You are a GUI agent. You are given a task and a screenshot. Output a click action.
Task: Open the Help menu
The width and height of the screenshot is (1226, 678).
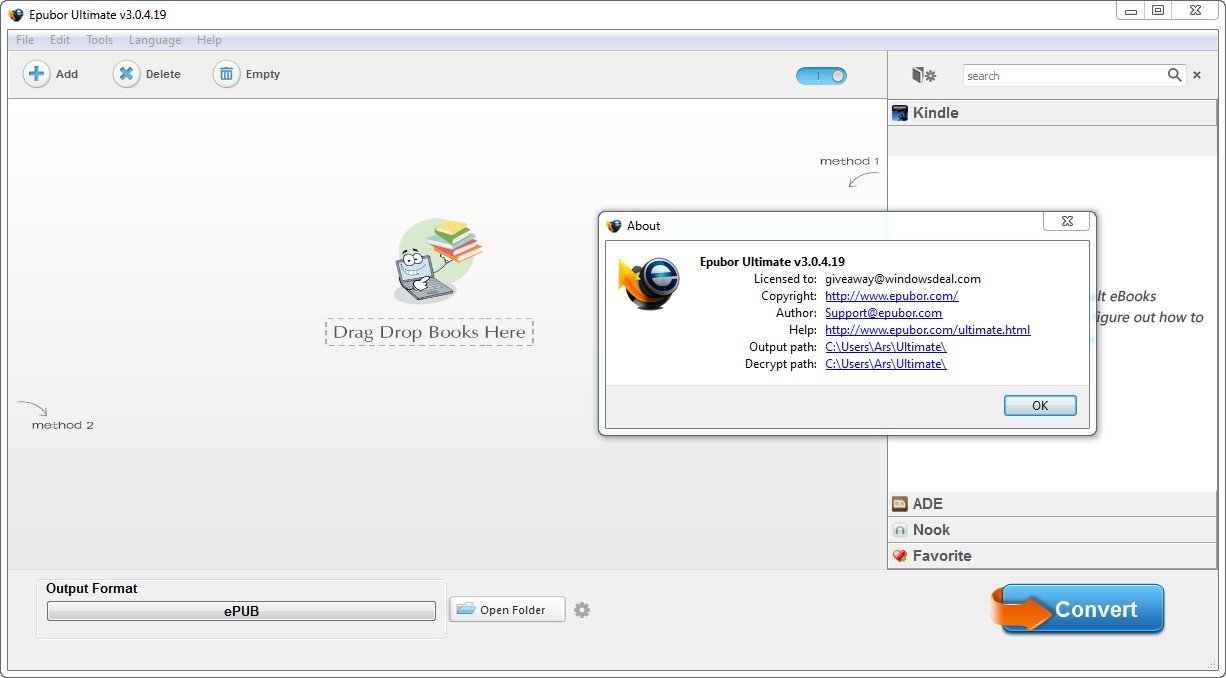pyautogui.click(x=209, y=40)
